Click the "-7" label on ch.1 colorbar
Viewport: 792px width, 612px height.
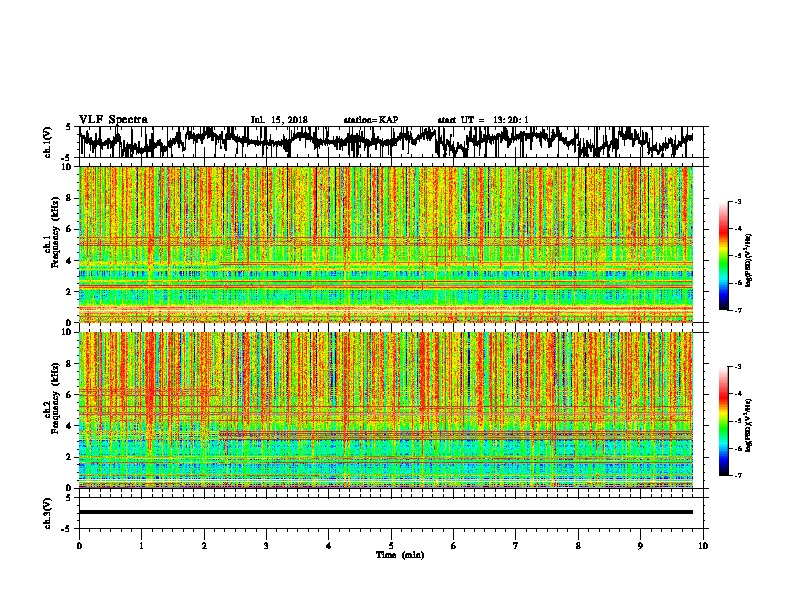point(737,310)
